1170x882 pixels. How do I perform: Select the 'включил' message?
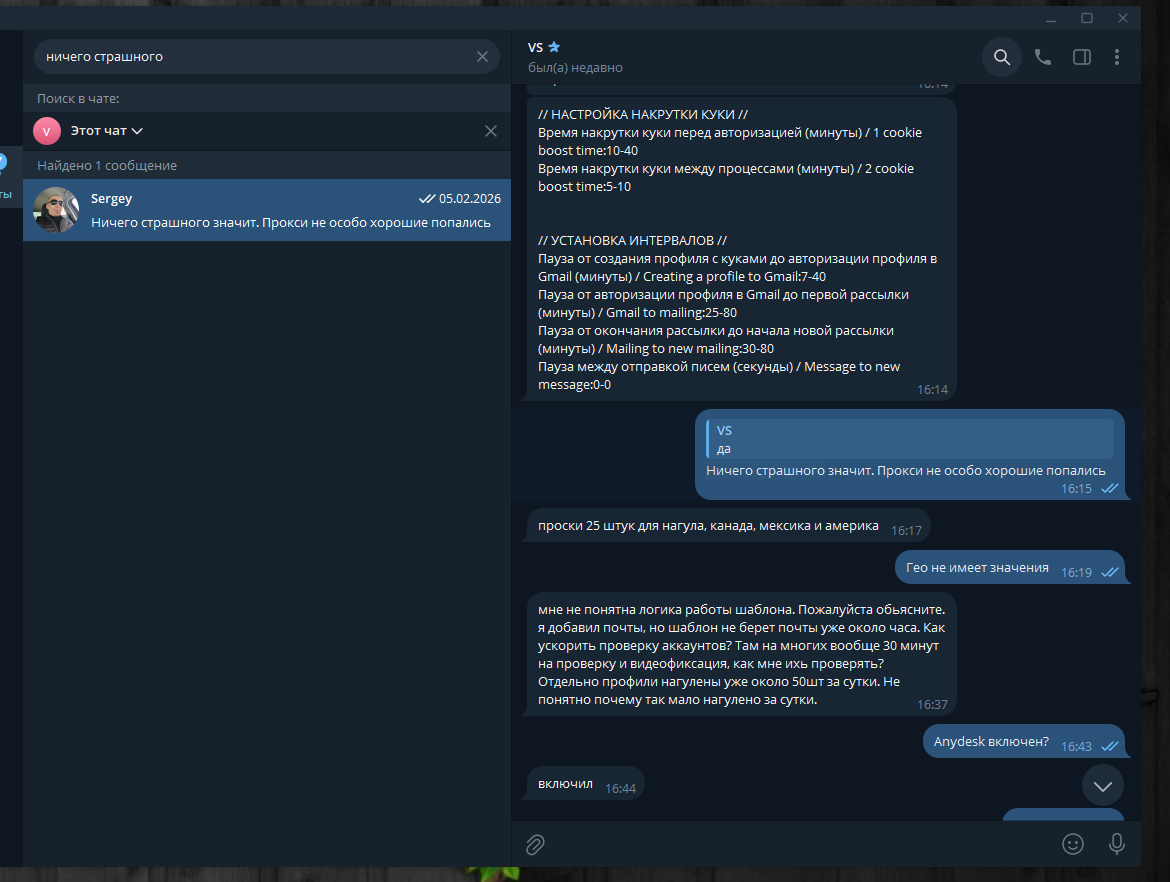(585, 784)
